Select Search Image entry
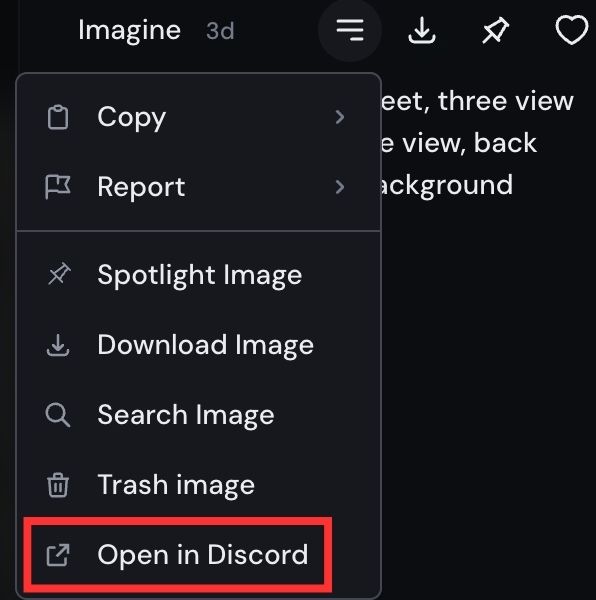This screenshot has width=596, height=600. [x=199, y=415]
